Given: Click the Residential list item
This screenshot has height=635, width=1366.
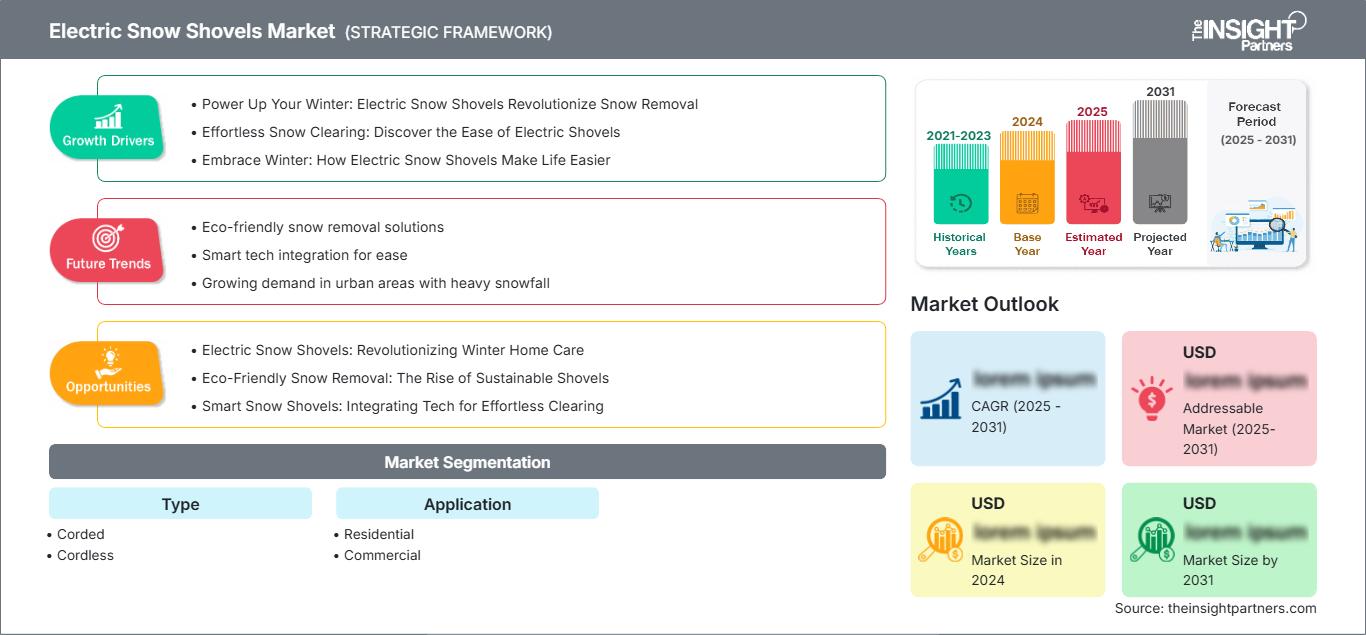Looking at the screenshot, I should coord(380,534).
